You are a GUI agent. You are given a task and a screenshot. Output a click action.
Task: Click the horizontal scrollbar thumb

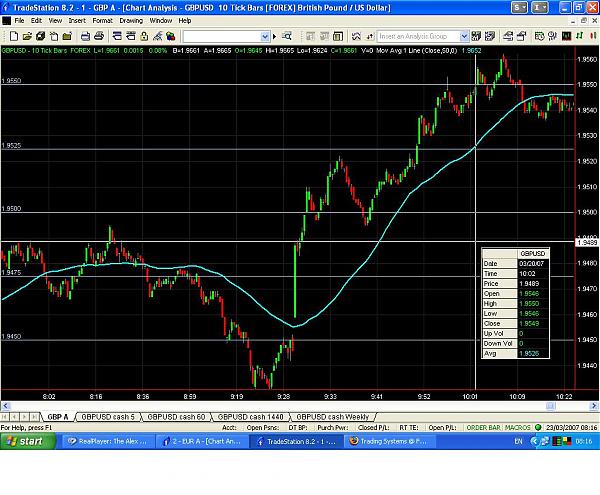[550, 405]
